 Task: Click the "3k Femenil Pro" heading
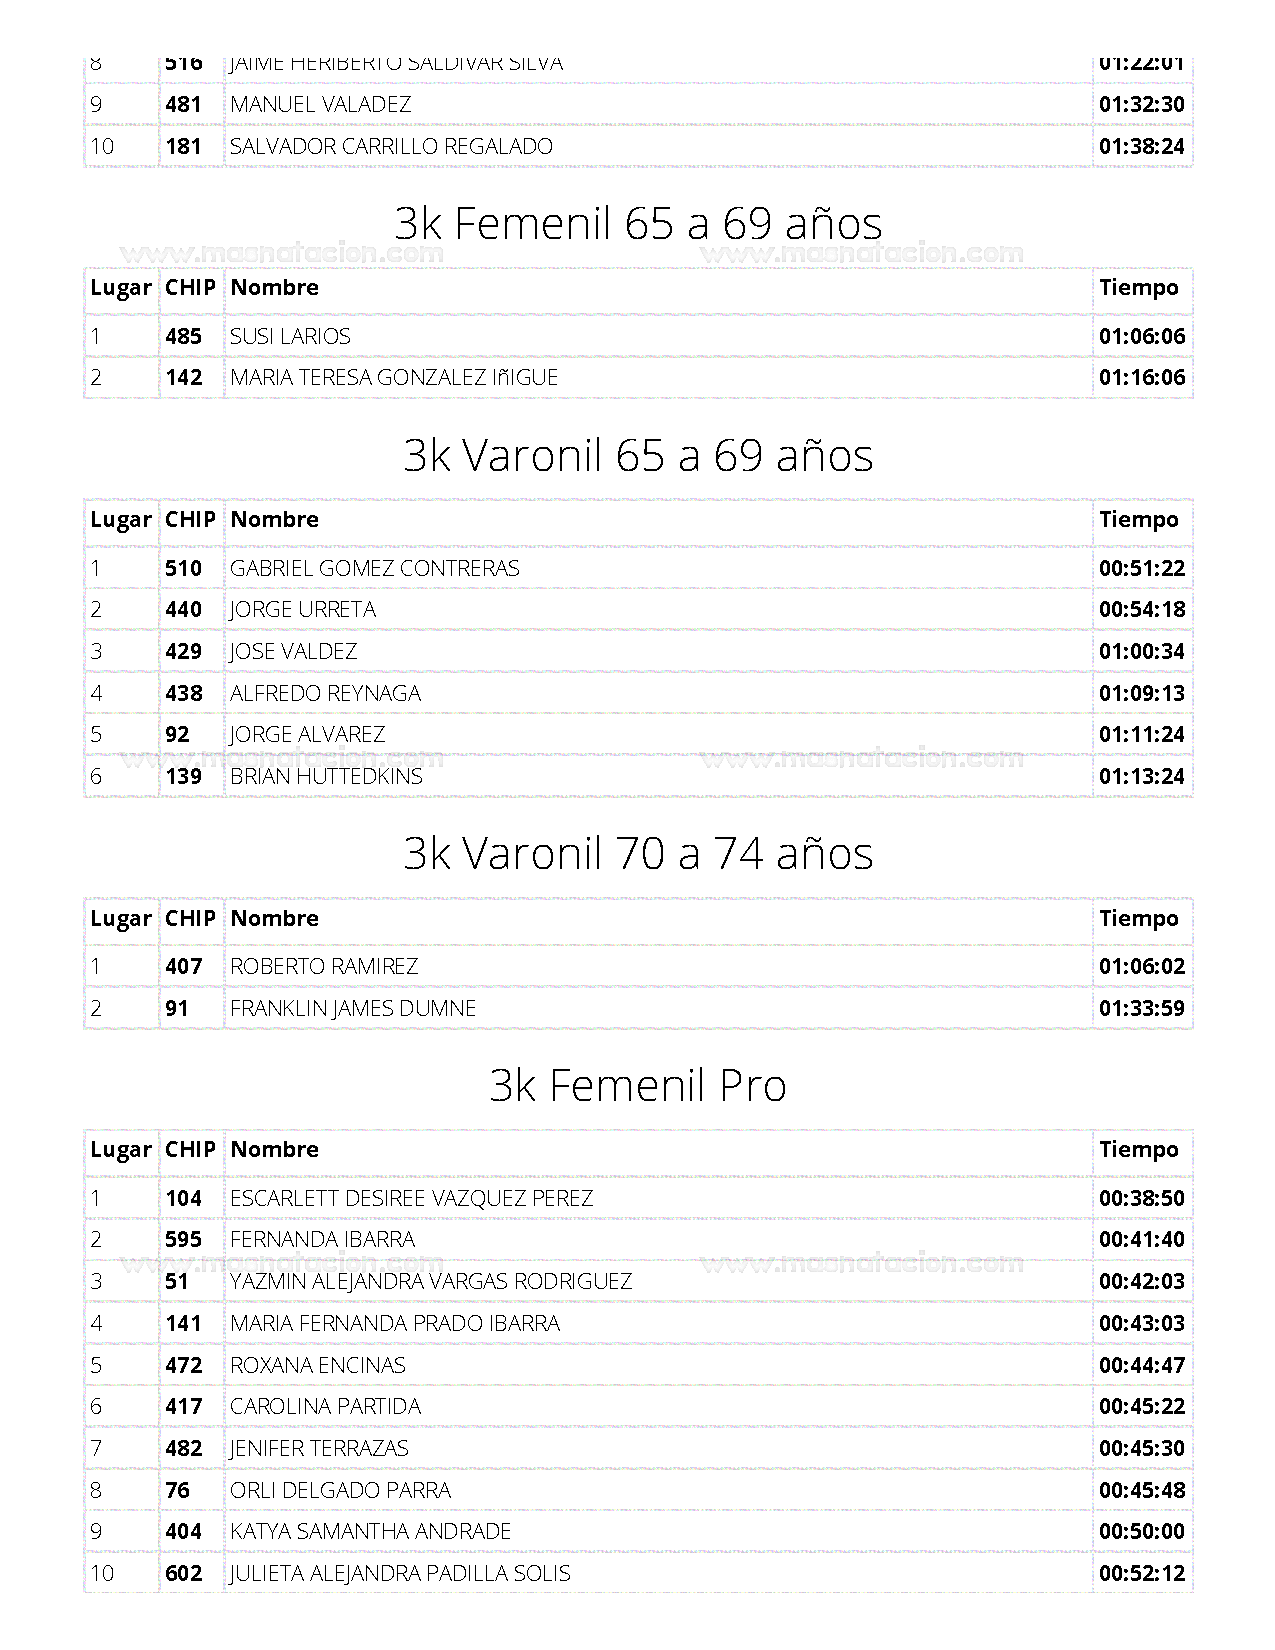638,1085
